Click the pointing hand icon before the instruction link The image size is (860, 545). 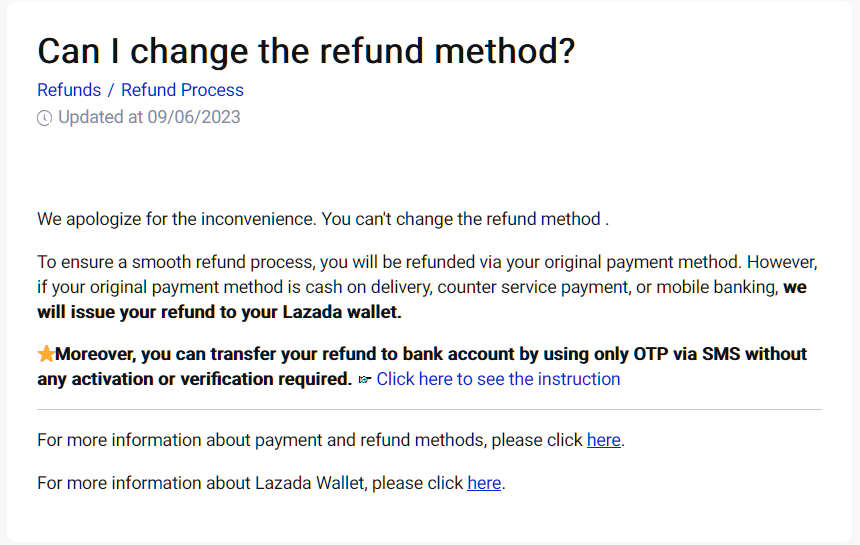pos(365,379)
